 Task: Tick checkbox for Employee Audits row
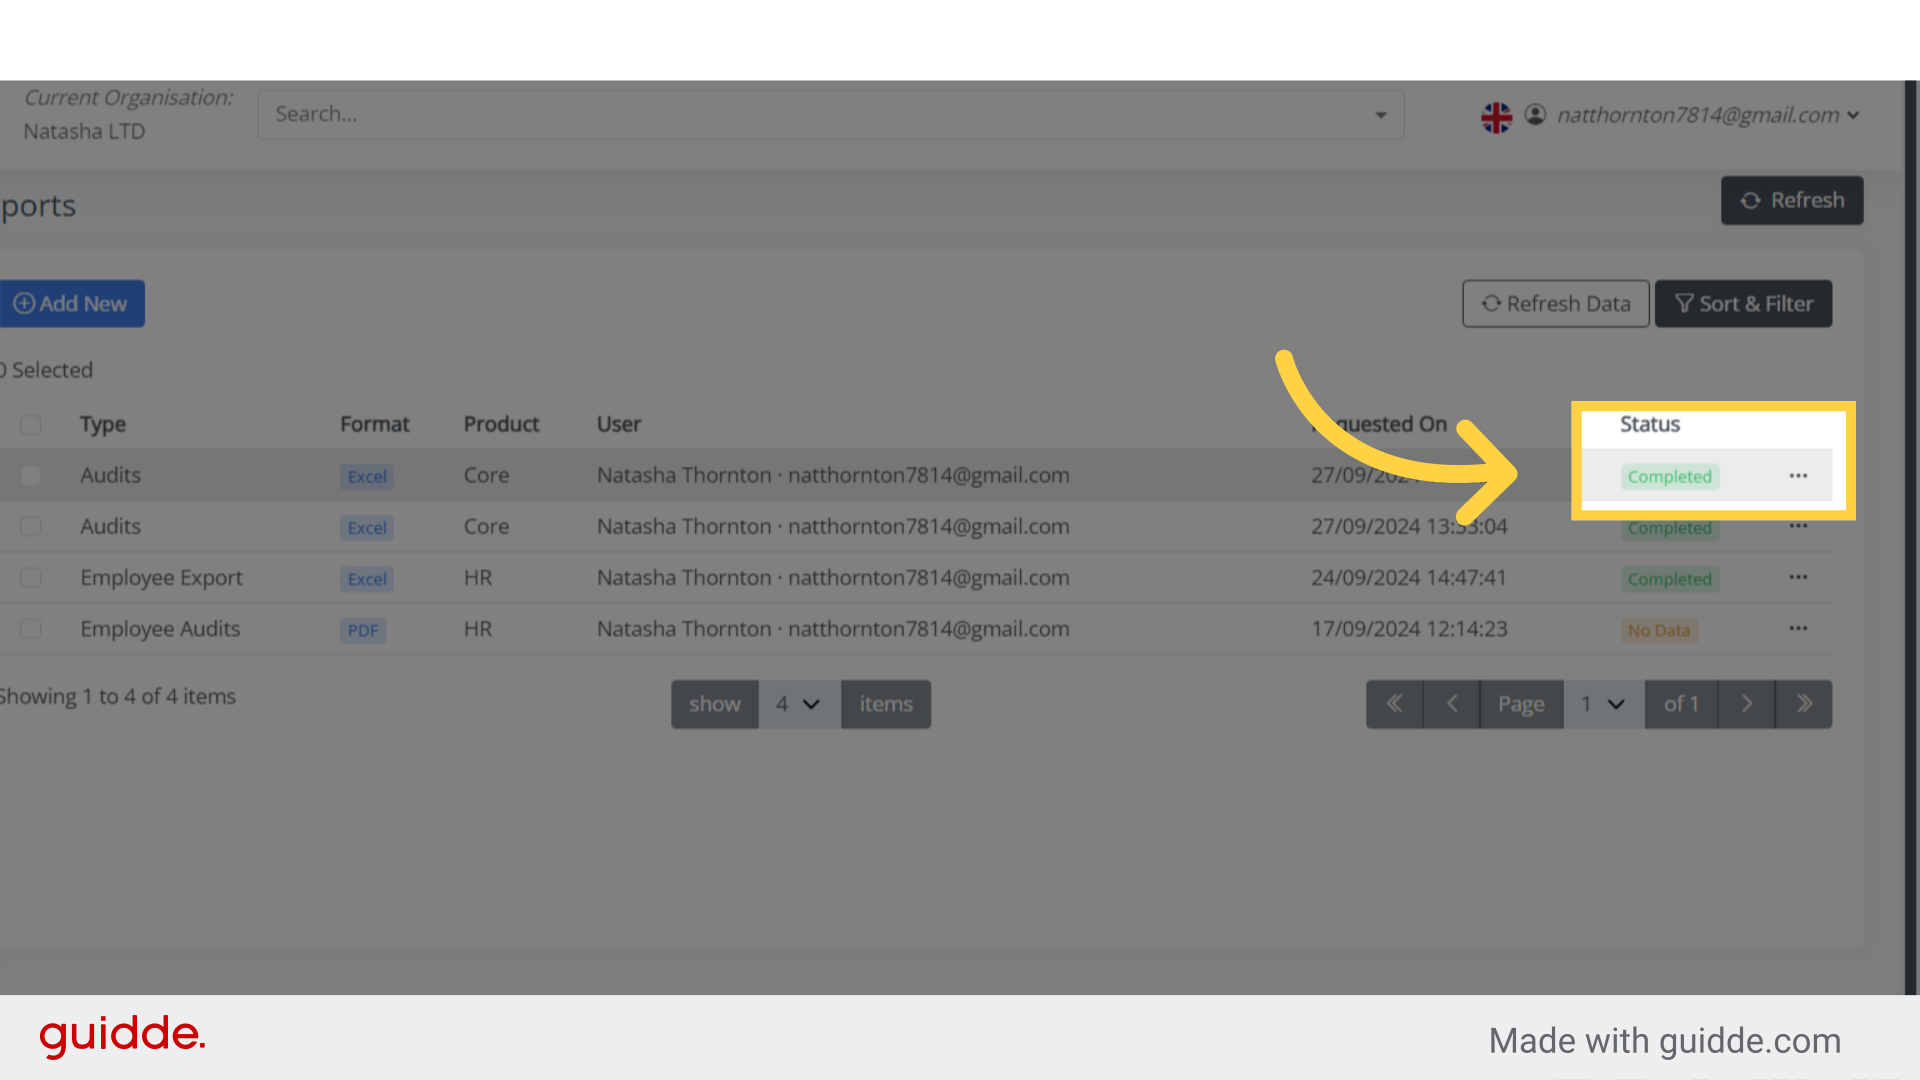pyautogui.click(x=31, y=629)
